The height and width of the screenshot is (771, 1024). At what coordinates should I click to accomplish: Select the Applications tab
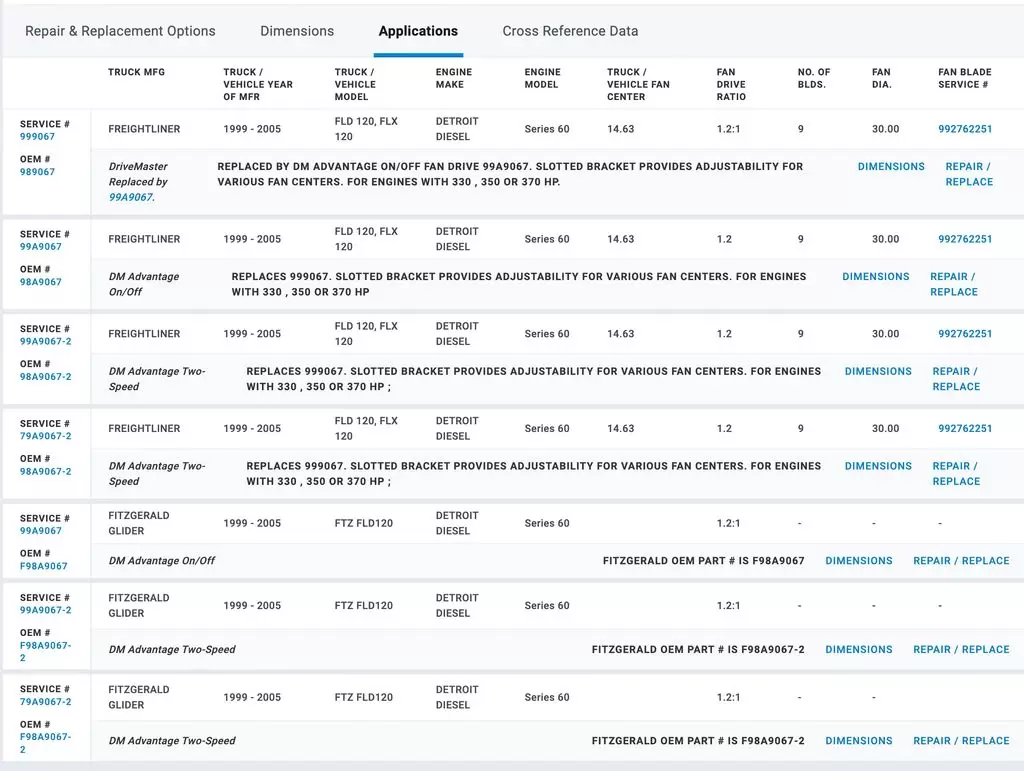click(418, 31)
